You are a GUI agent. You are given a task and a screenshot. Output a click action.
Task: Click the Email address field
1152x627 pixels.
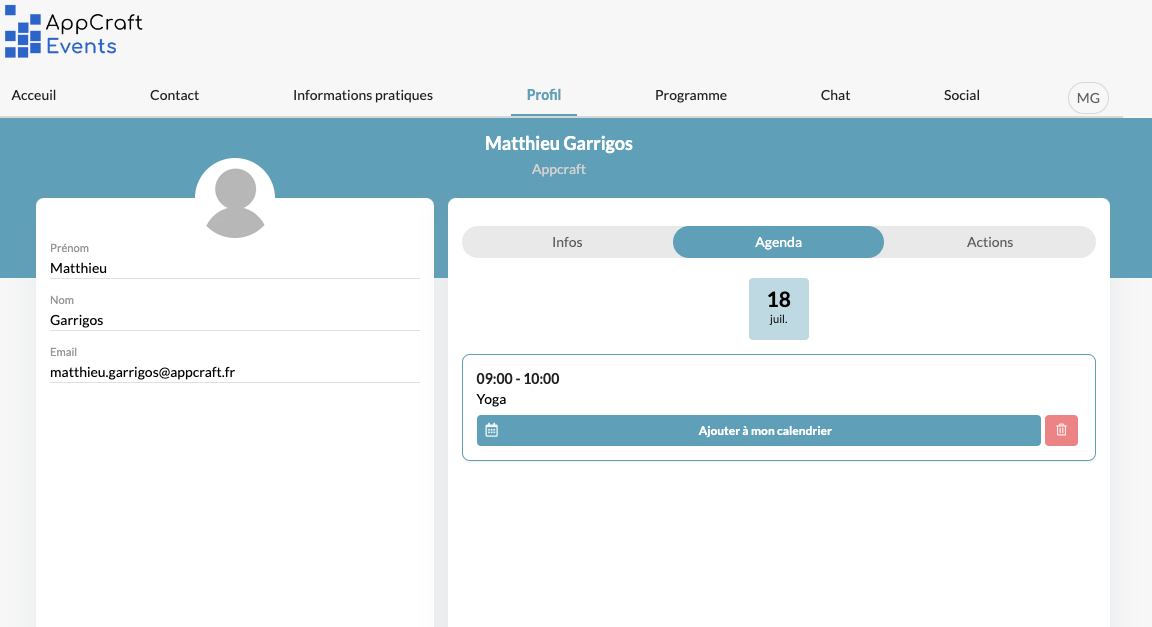tap(235, 372)
